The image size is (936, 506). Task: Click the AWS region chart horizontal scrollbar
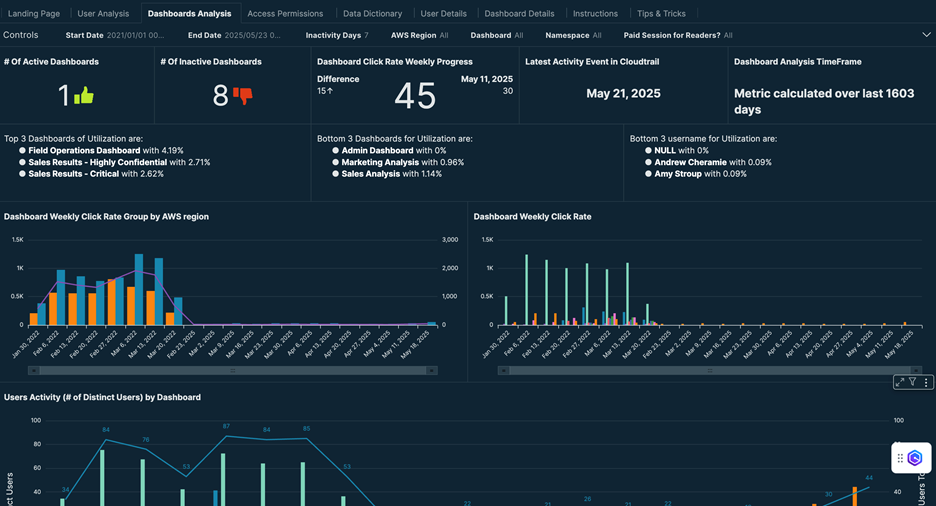(x=233, y=371)
